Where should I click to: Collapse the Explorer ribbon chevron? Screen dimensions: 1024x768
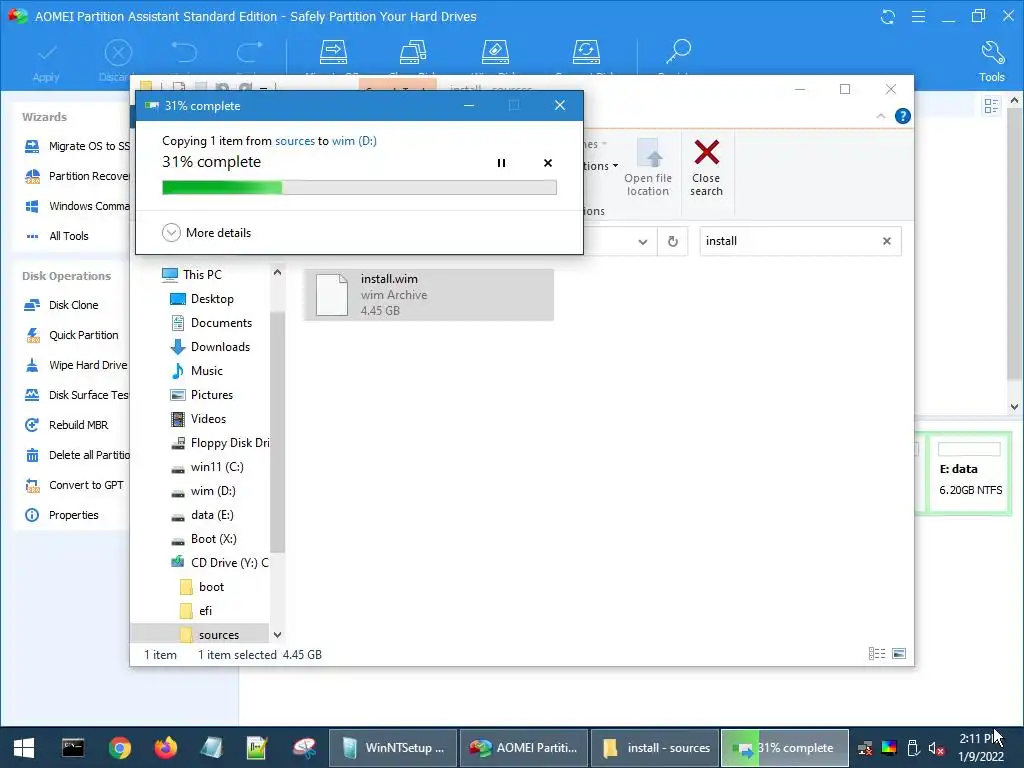pyautogui.click(x=880, y=116)
